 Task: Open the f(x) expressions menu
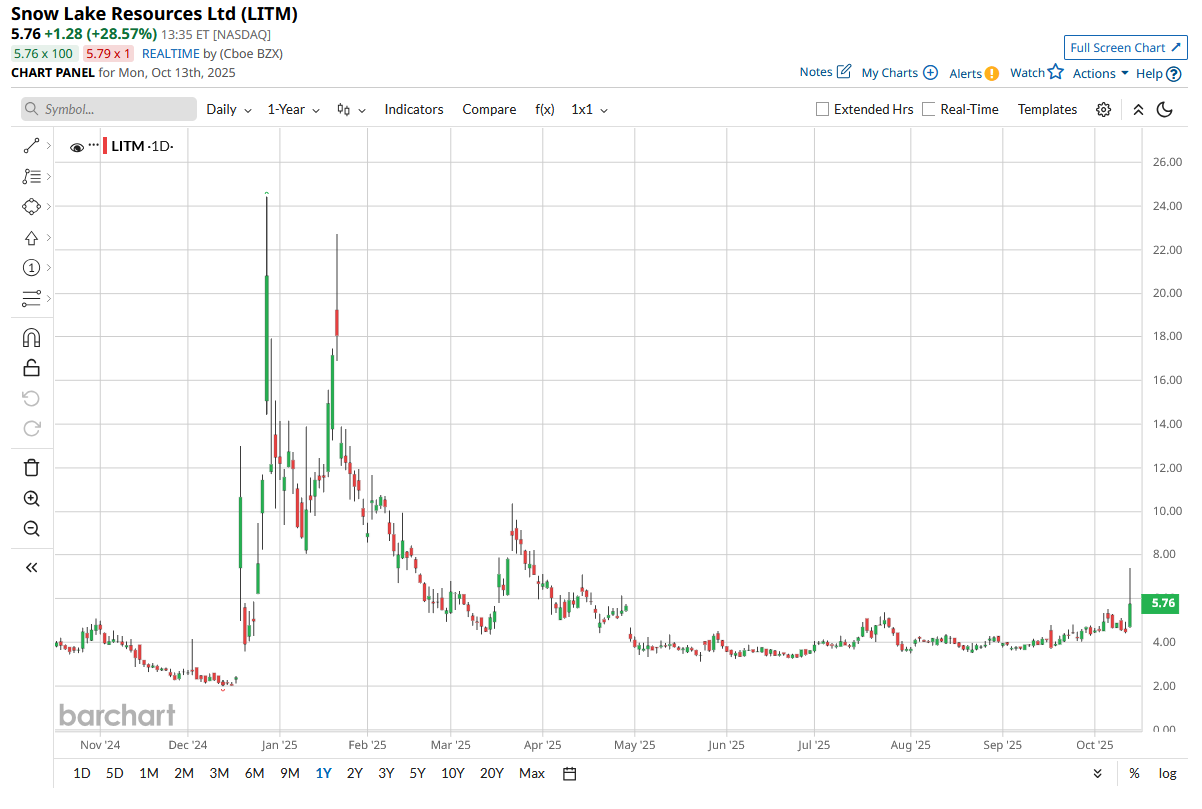[x=545, y=109]
